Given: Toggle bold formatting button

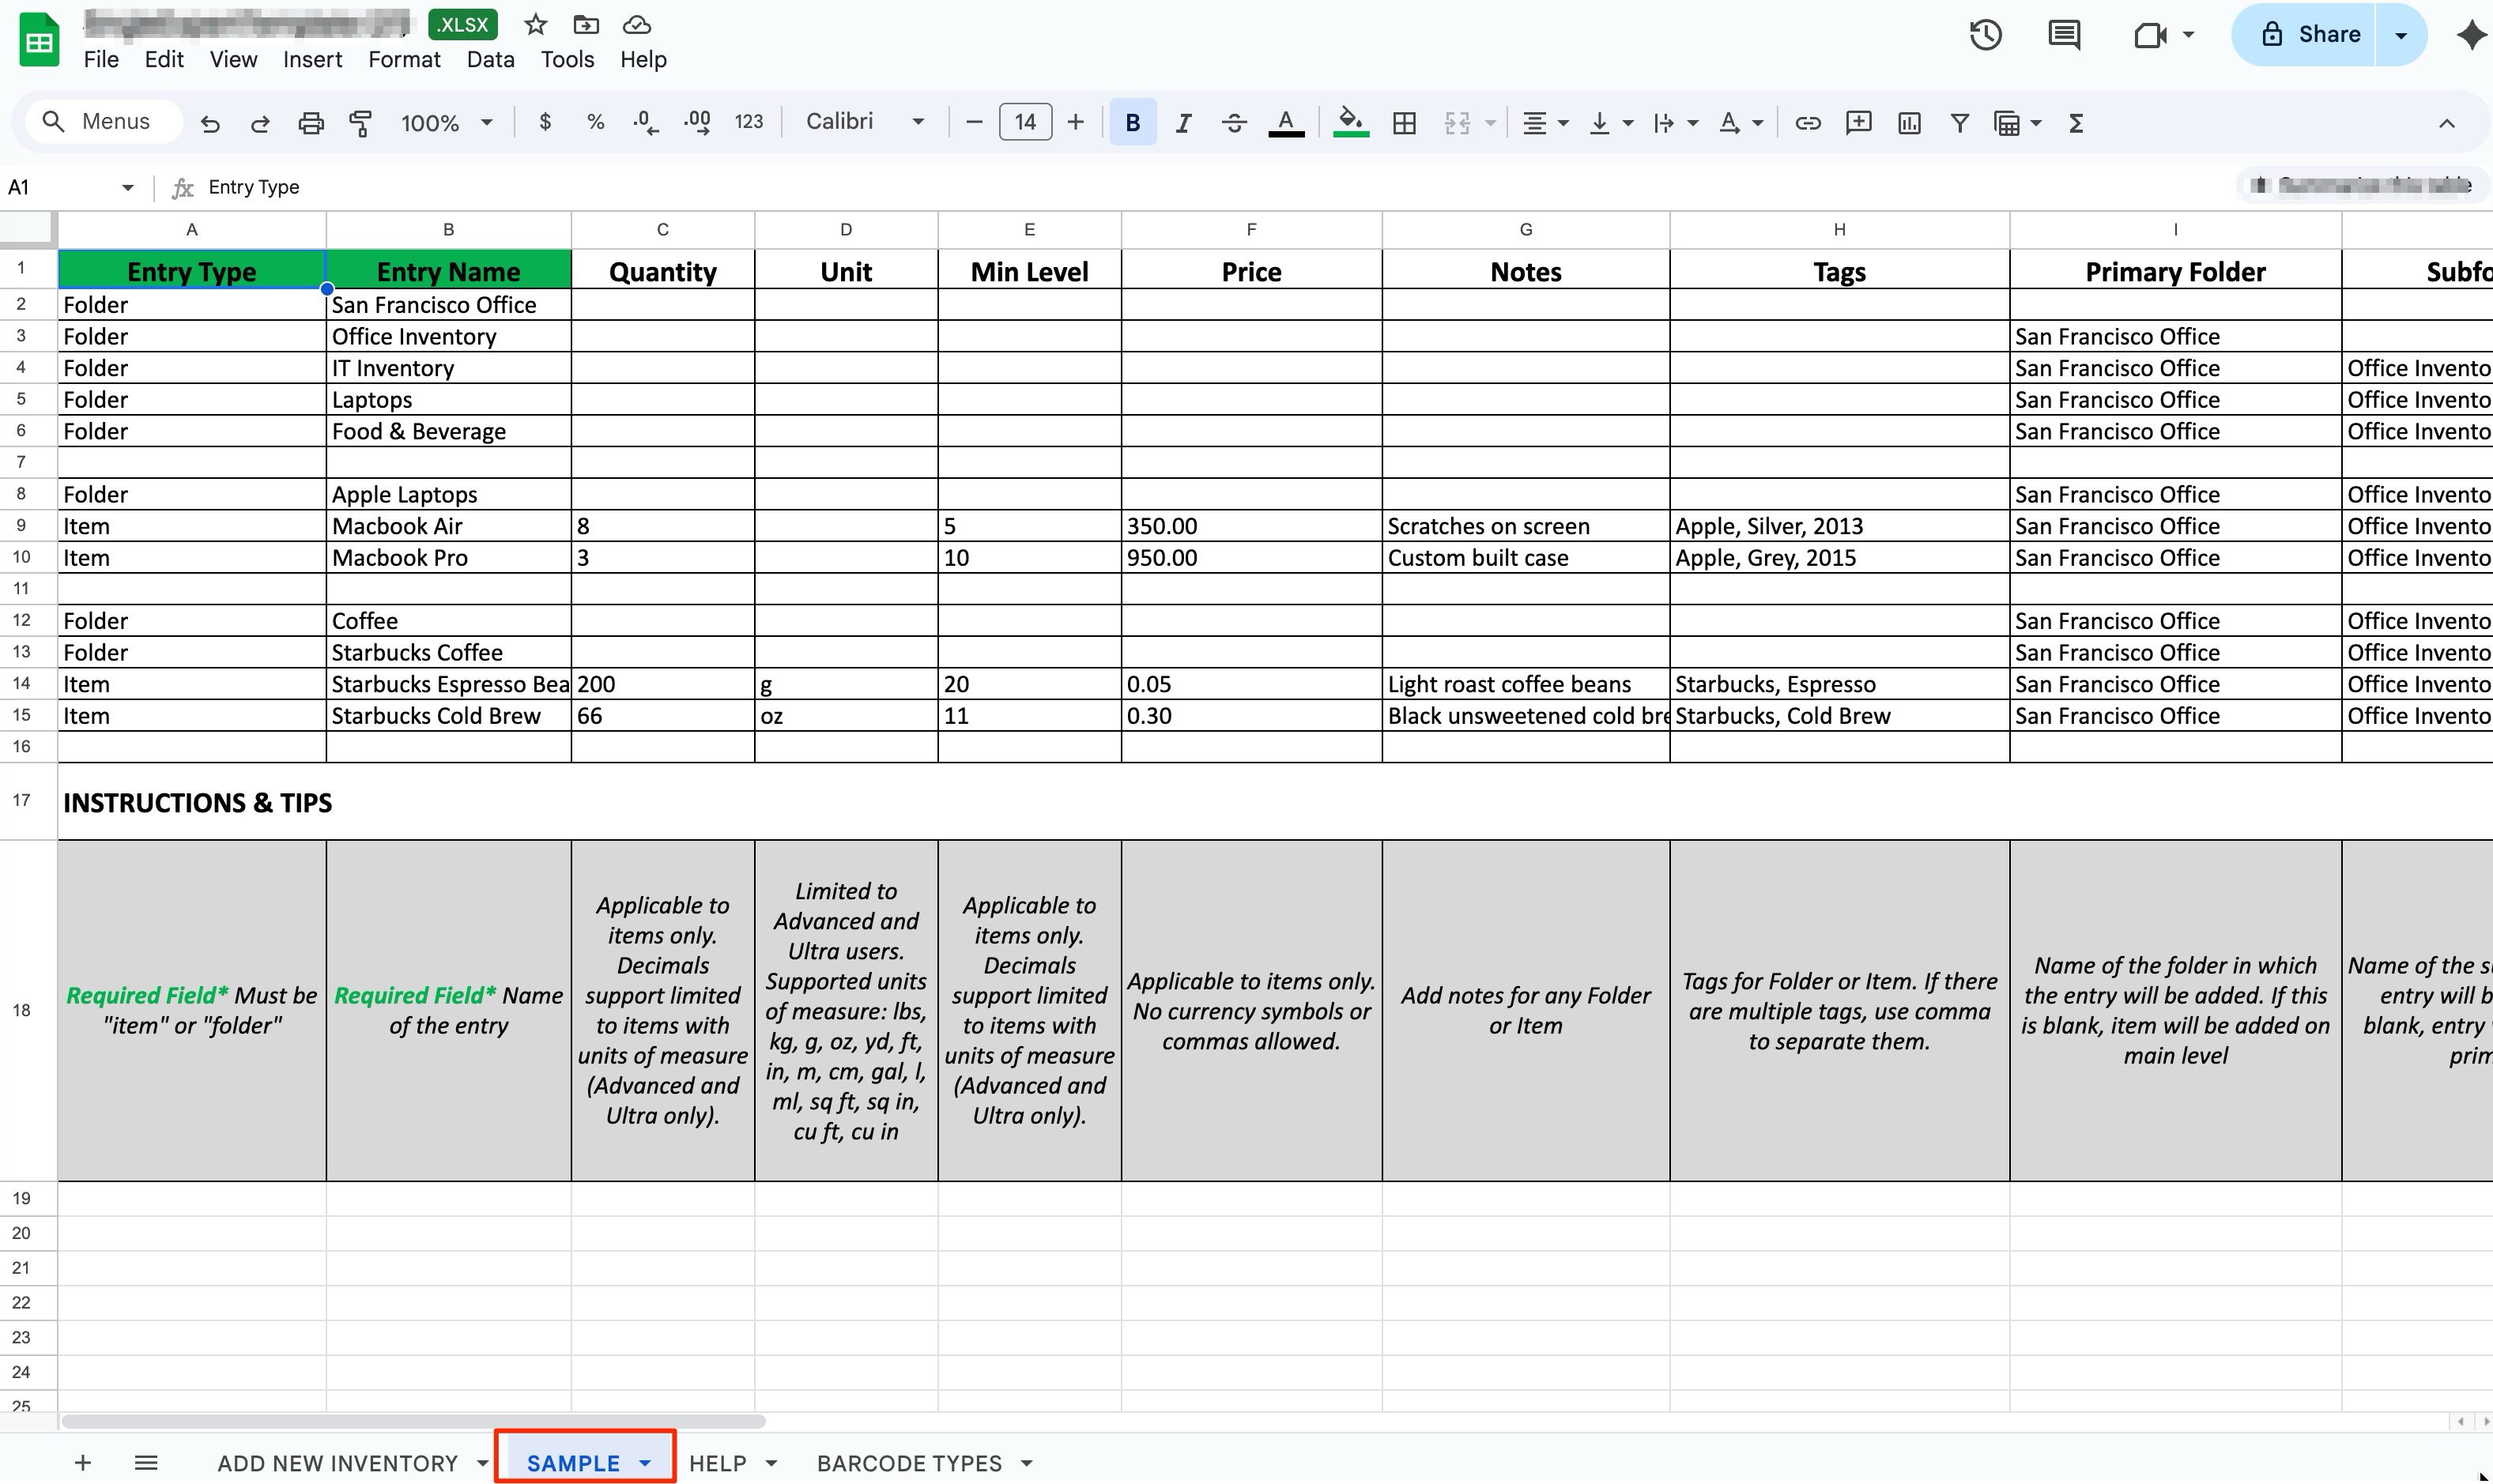Looking at the screenshot, I should point(1132,123).
